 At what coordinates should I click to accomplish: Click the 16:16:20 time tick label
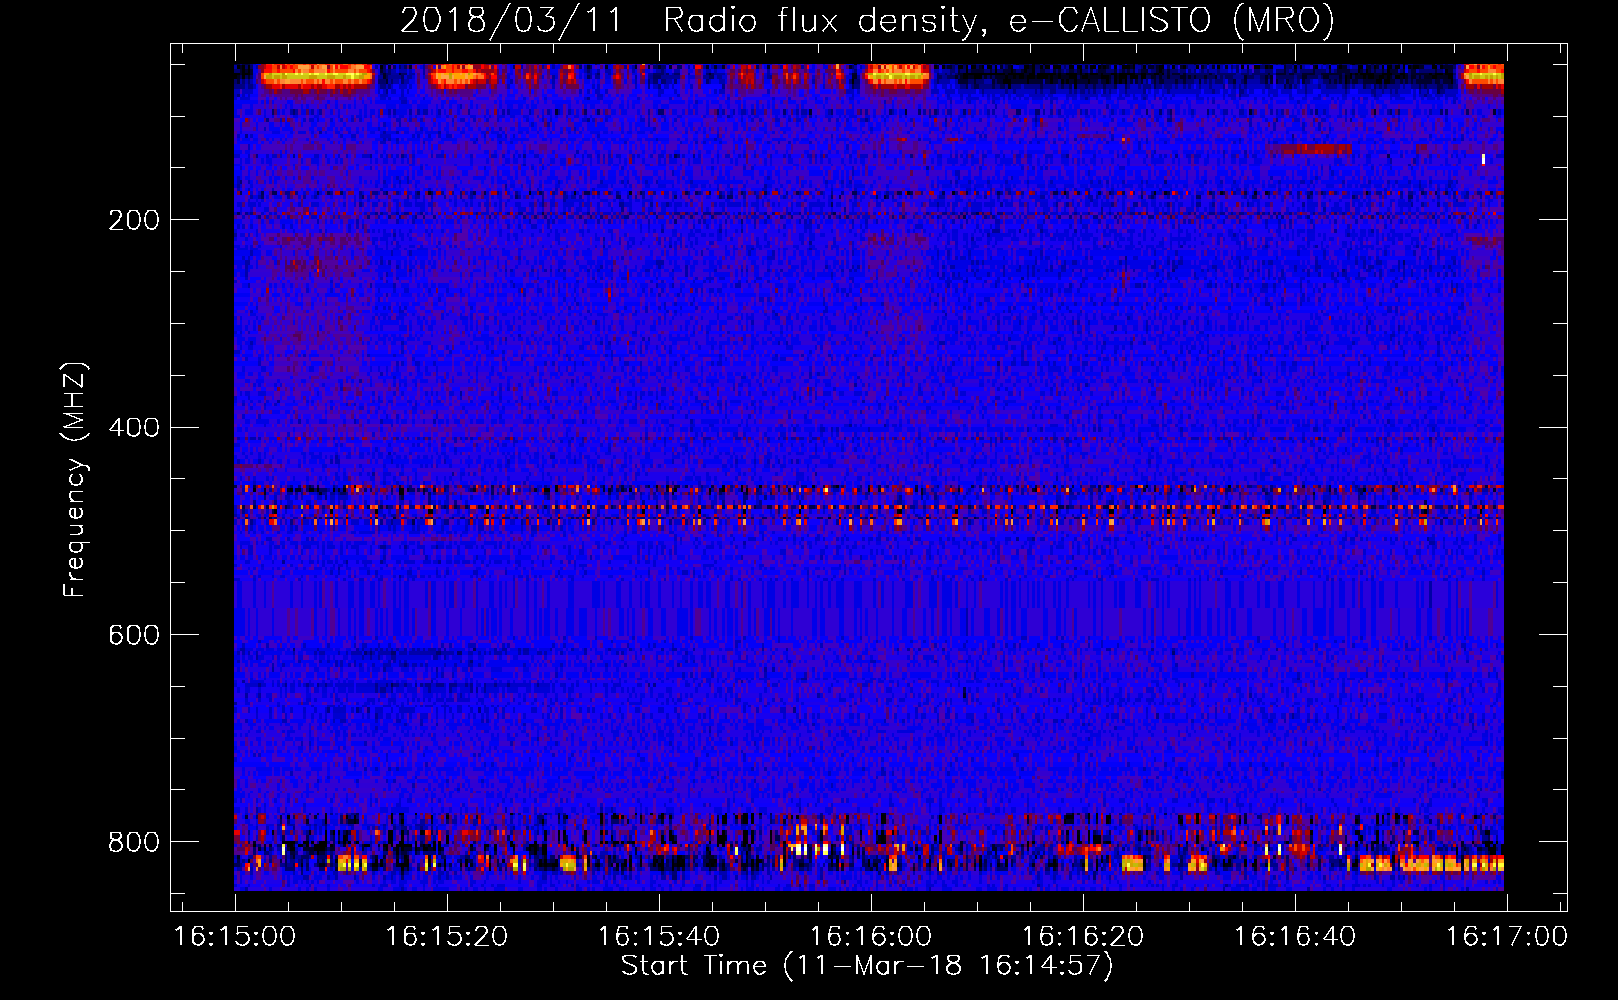(x=1083, y=937)
